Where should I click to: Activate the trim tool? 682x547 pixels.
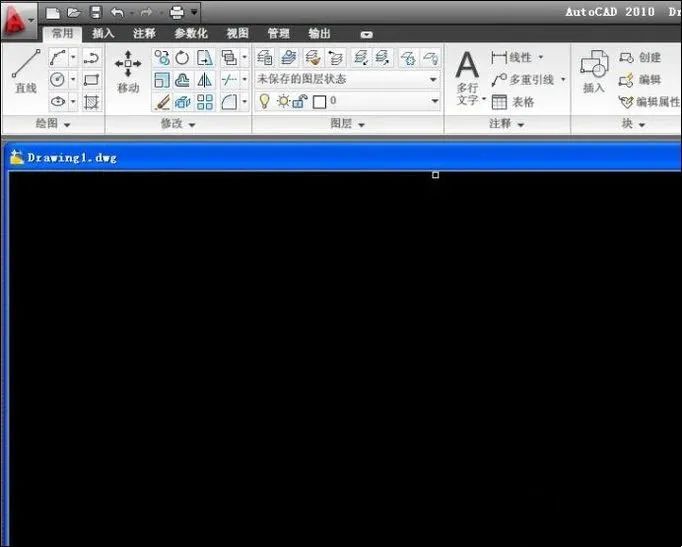[x=229, y=80]
